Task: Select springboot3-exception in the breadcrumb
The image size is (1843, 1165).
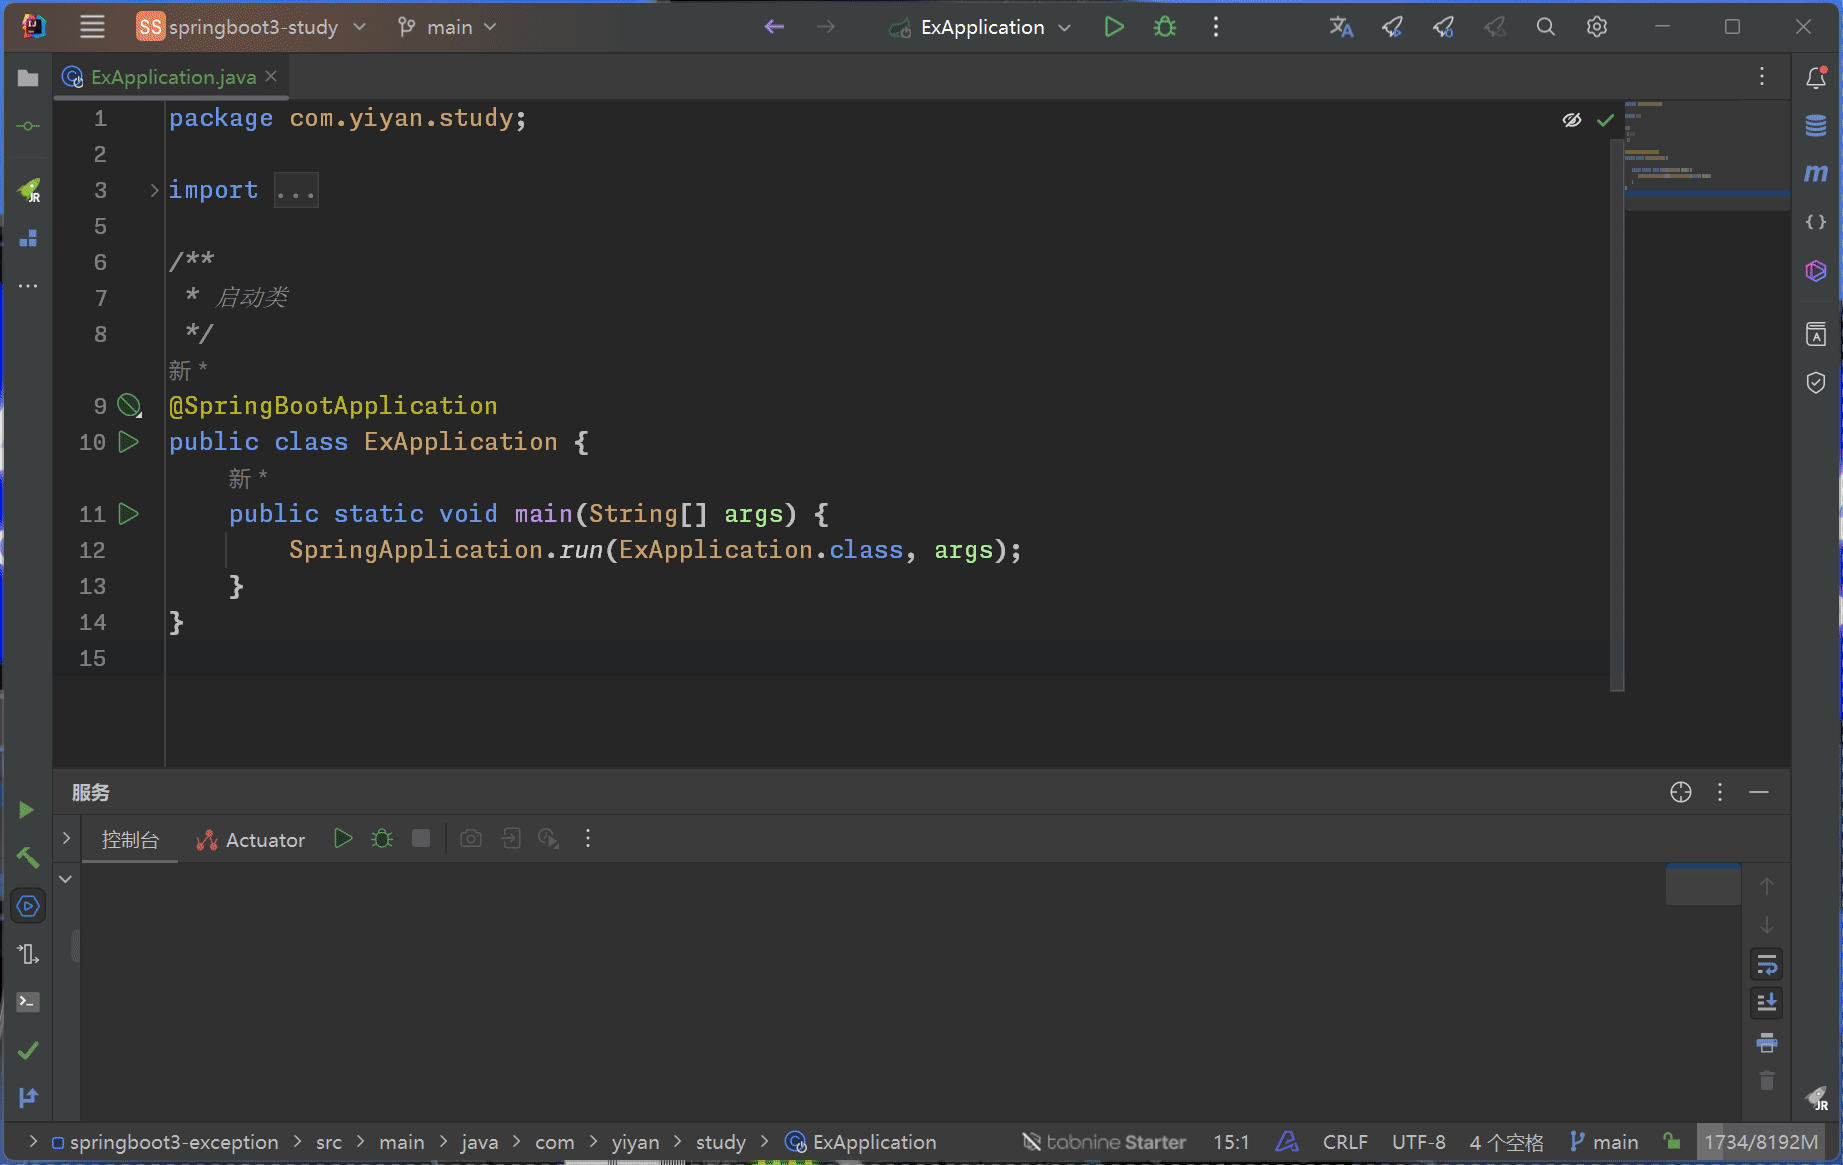Action: coord(165,1142)
